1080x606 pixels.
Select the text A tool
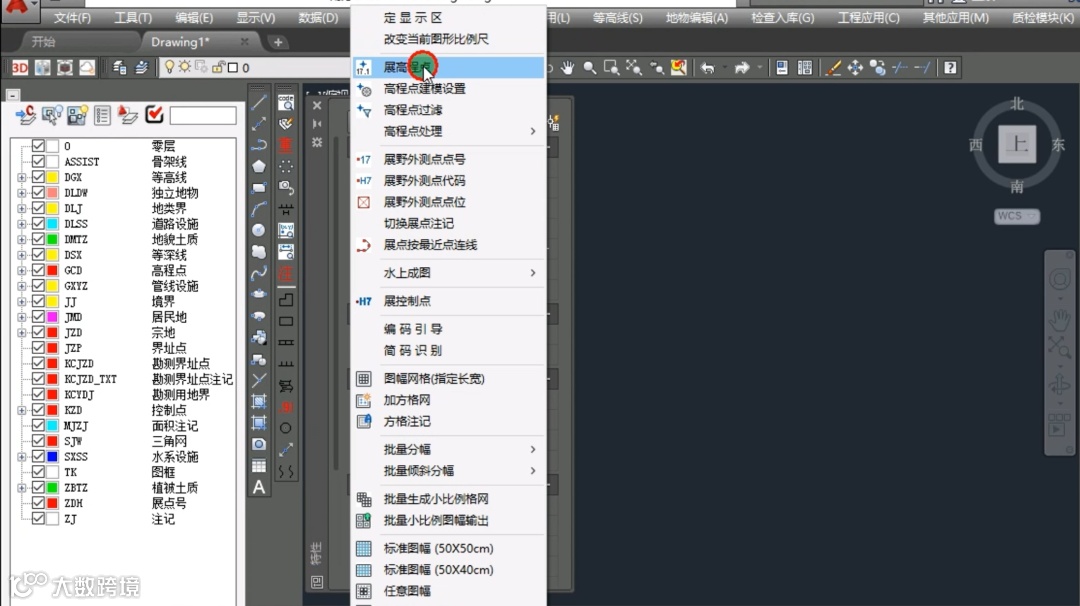(259, 487)
